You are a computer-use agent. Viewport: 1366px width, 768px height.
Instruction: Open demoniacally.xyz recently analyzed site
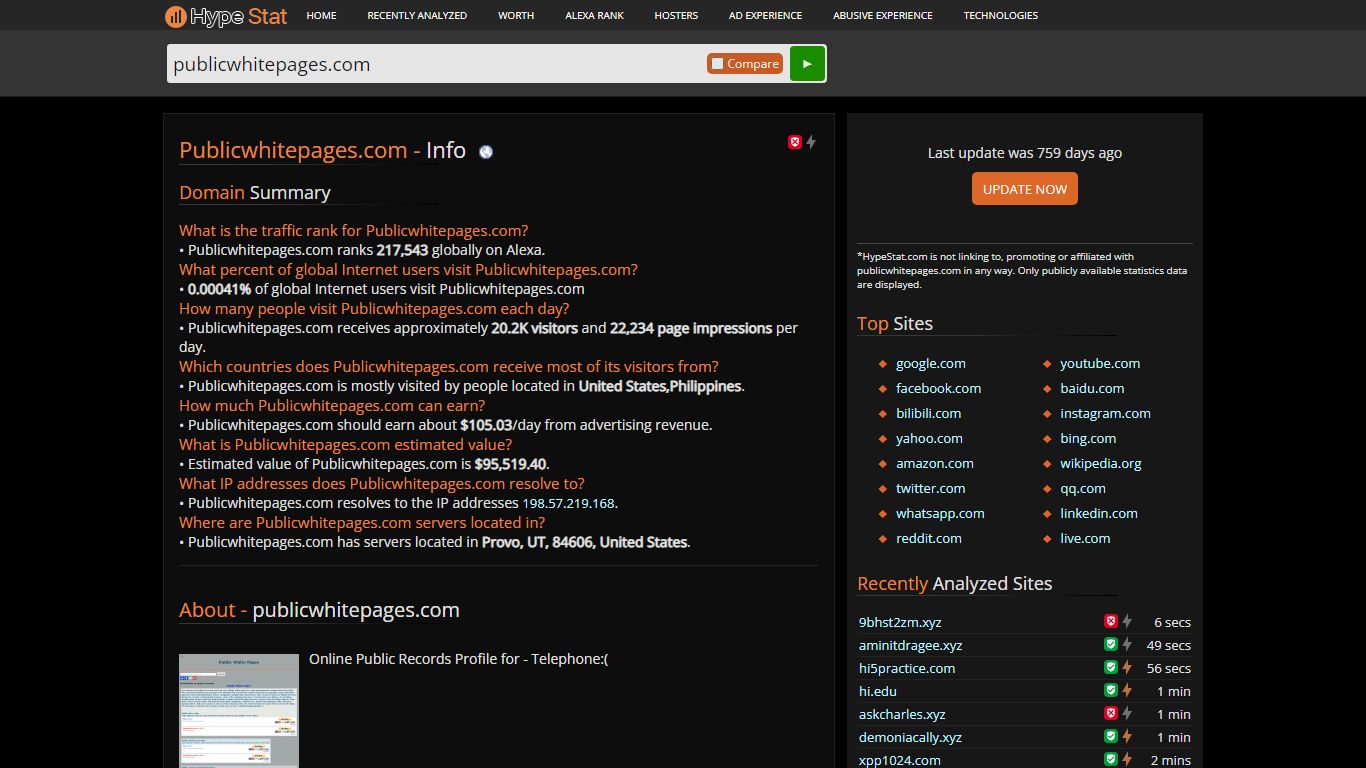pyautogui.click(x=910, y=737)
